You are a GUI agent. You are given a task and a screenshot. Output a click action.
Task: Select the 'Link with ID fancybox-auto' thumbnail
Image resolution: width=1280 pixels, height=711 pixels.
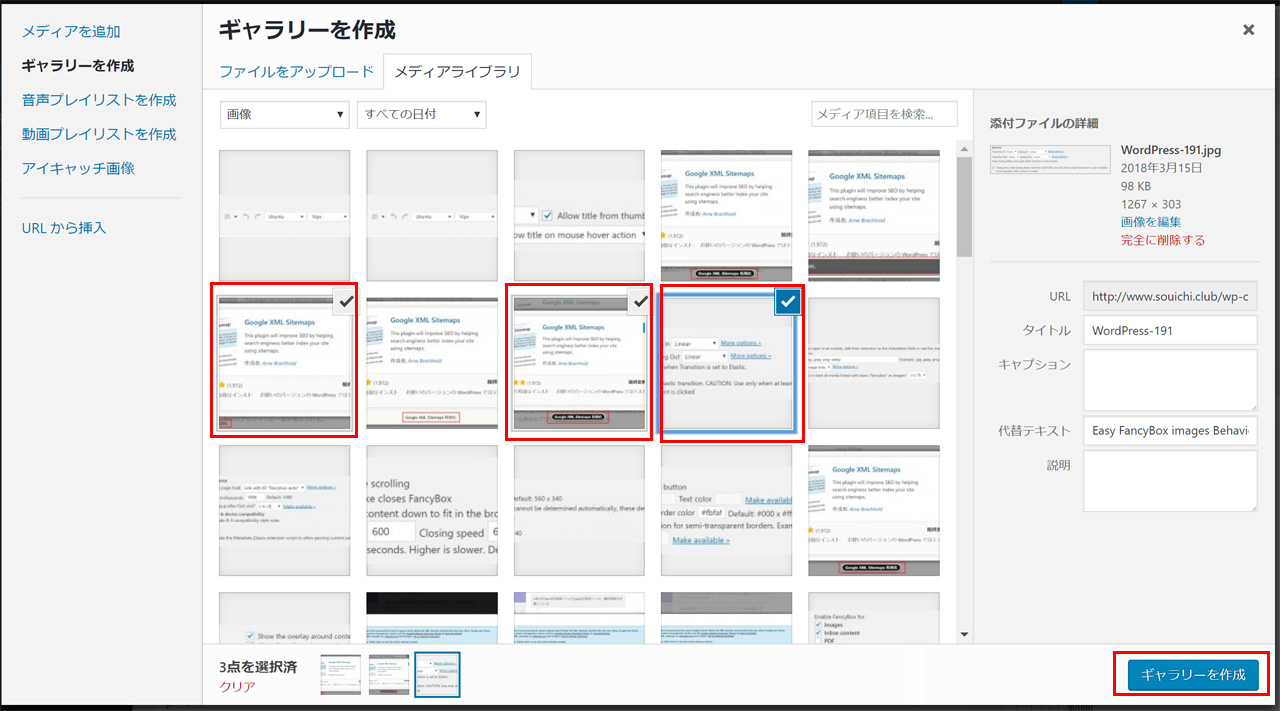(x=285, y=510)
